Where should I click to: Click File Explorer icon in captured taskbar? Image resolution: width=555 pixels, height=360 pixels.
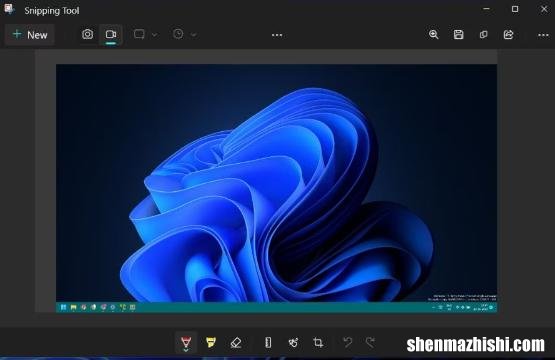point(73,307)
